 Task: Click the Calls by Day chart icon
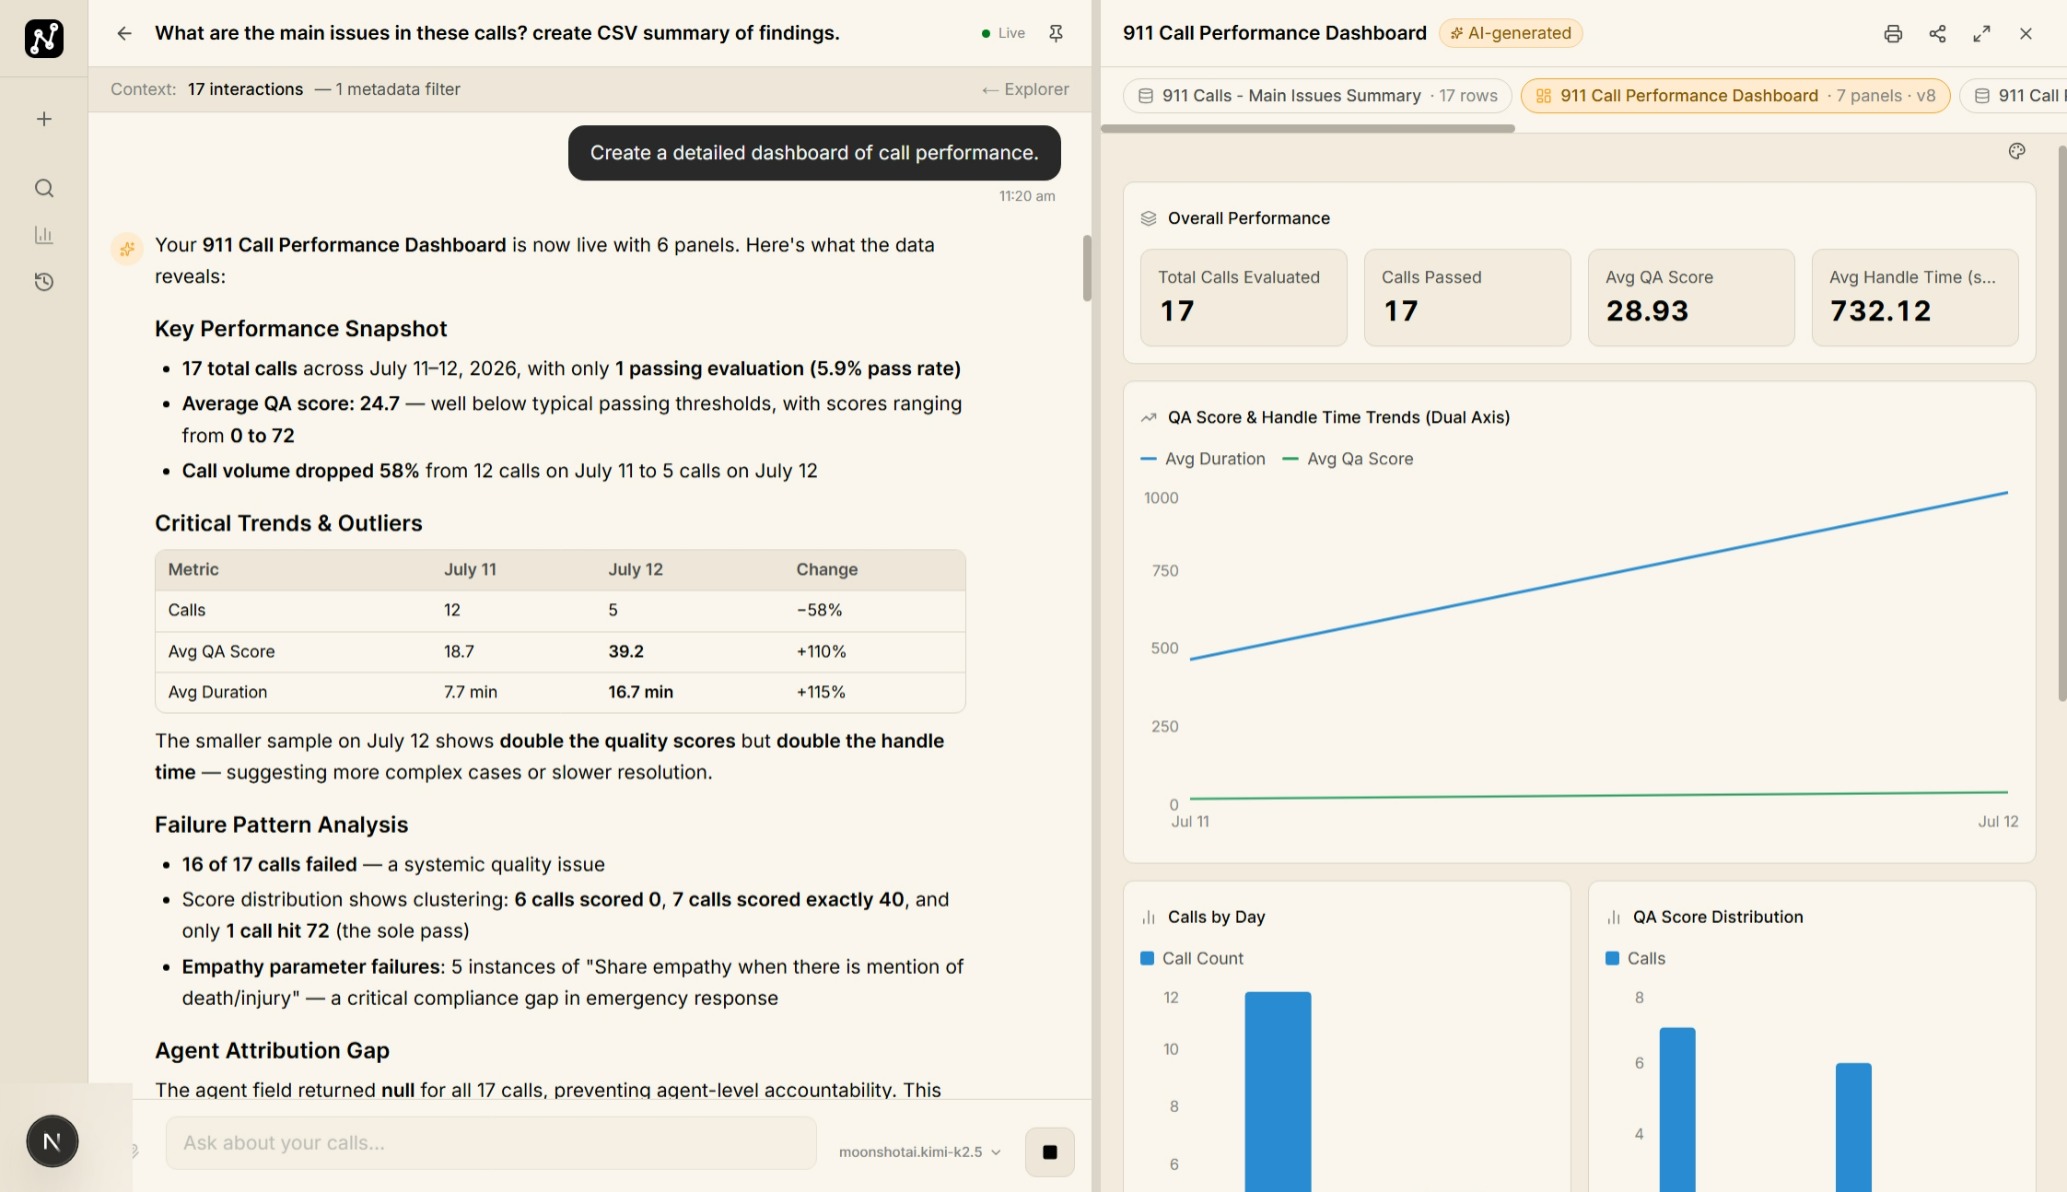click(x=1148, y=917)
